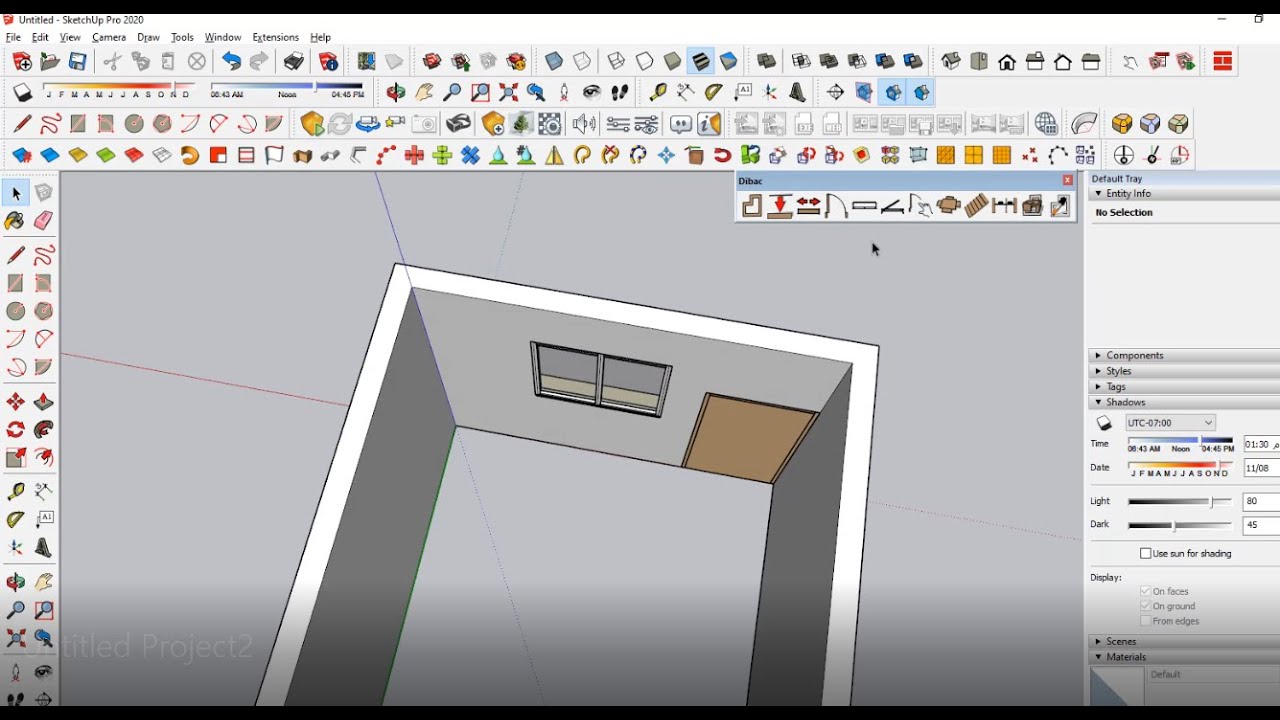Click the Light slider in Shadows panel
This screenshot has height=720, width=1280.
pos(1180,501)
